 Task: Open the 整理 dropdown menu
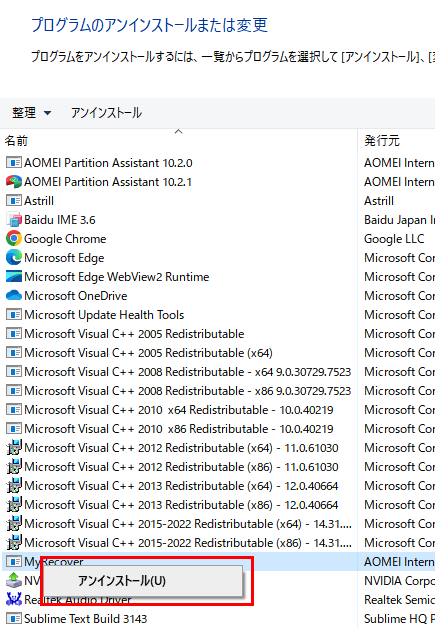point(31,113)
